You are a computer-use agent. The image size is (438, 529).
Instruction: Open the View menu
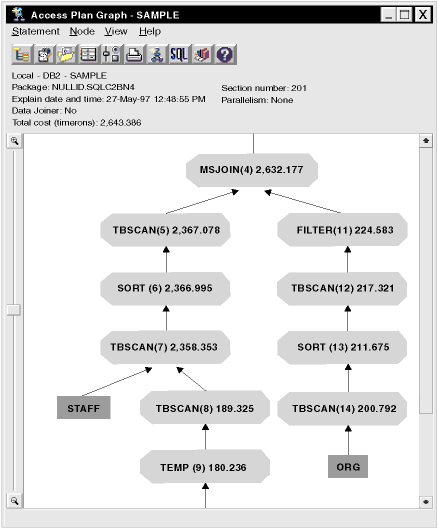point(116,31)
